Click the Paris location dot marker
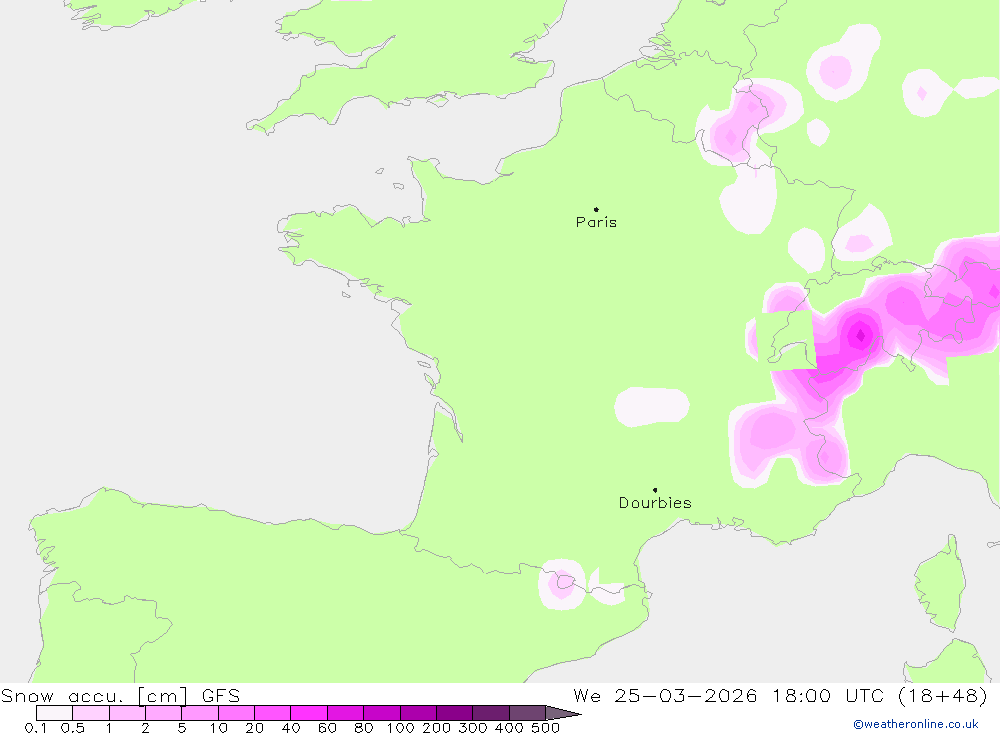The height and width of the screenshot is (733, 1000). coord(596,209)
